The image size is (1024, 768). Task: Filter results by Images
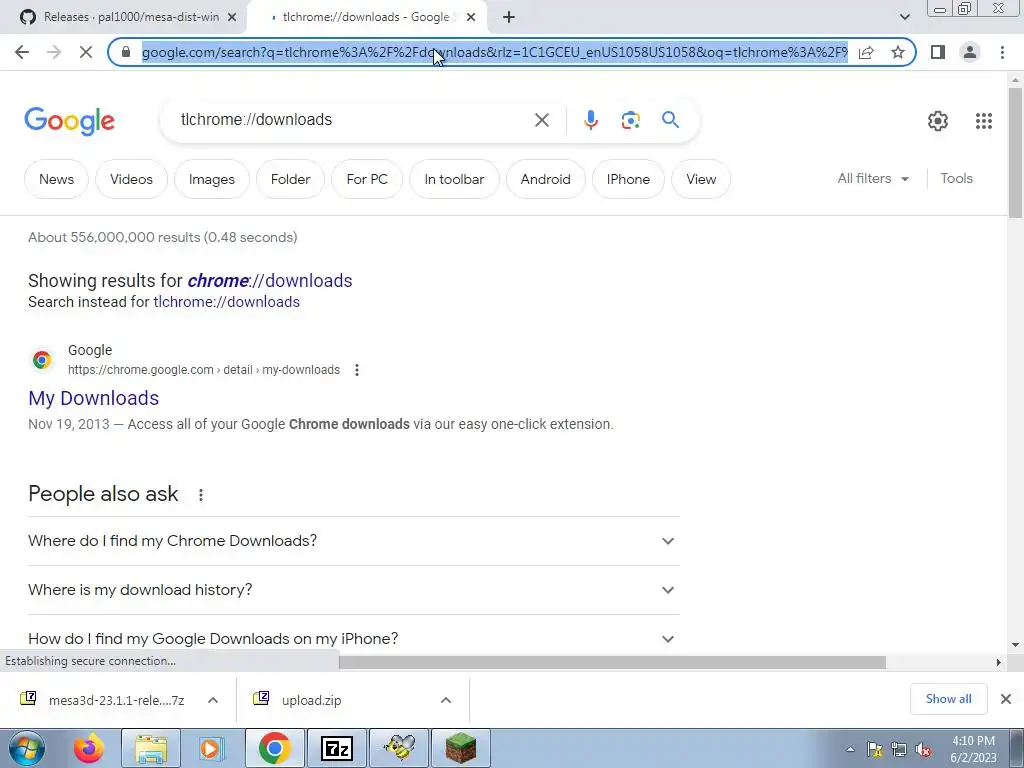pyautogui.click(x=212, y=179)
